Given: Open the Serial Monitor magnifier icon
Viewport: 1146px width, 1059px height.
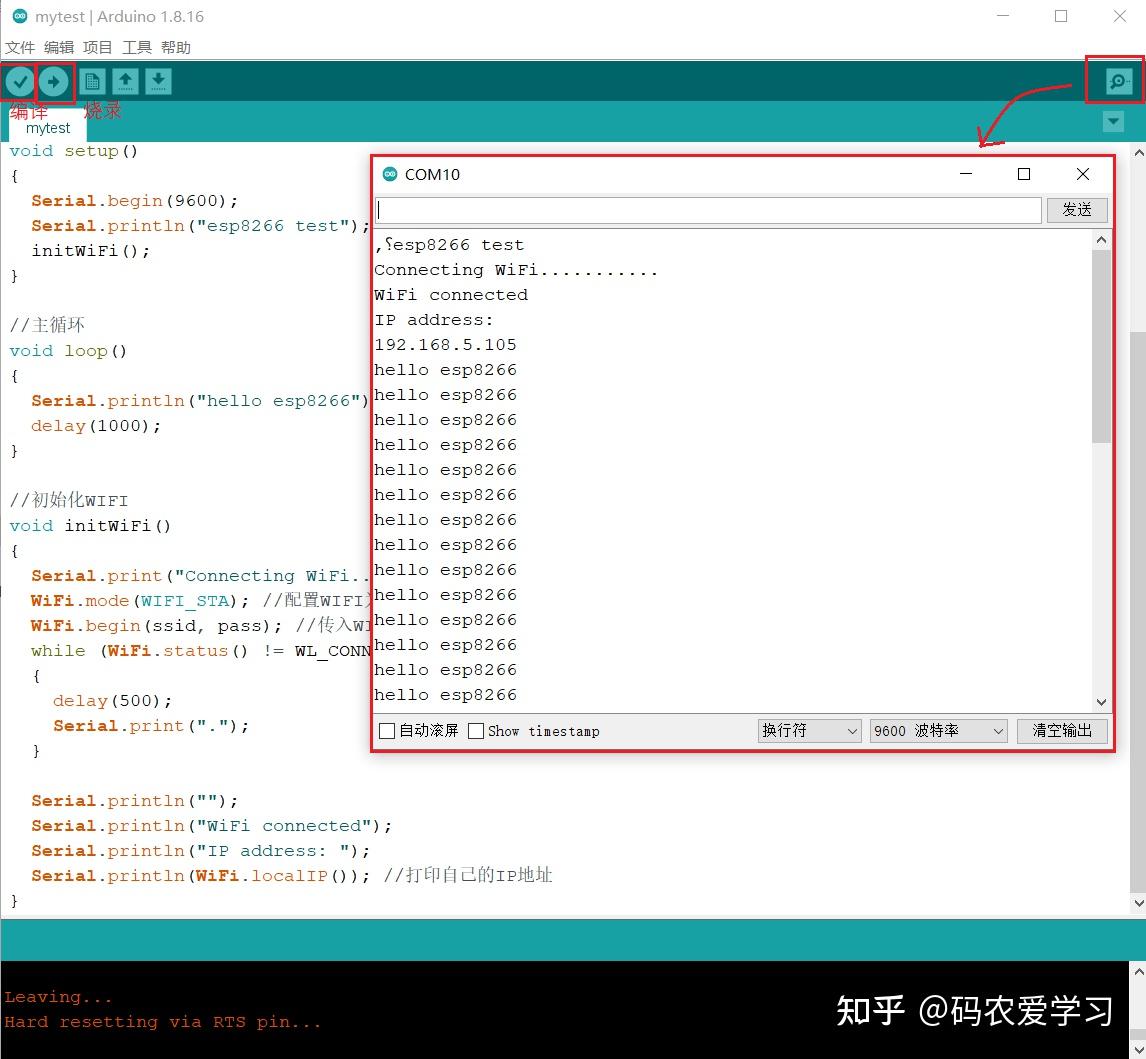Looking at the screenshot, I should (1116, 81).
